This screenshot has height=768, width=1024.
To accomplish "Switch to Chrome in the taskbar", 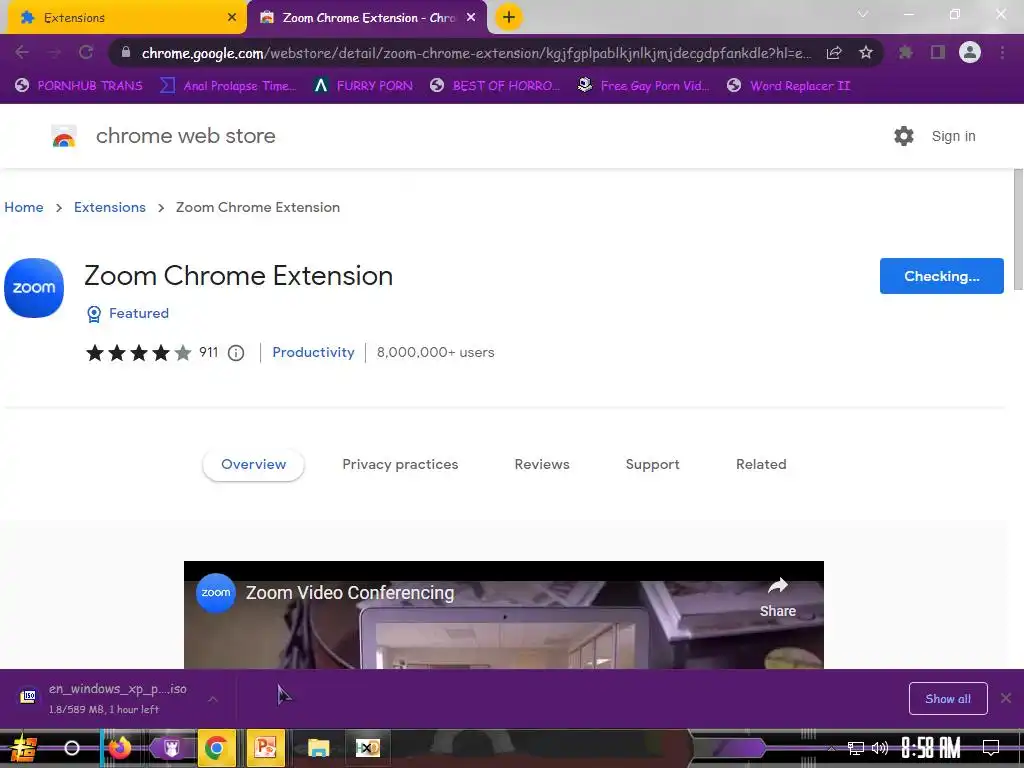I will (216, 748).
